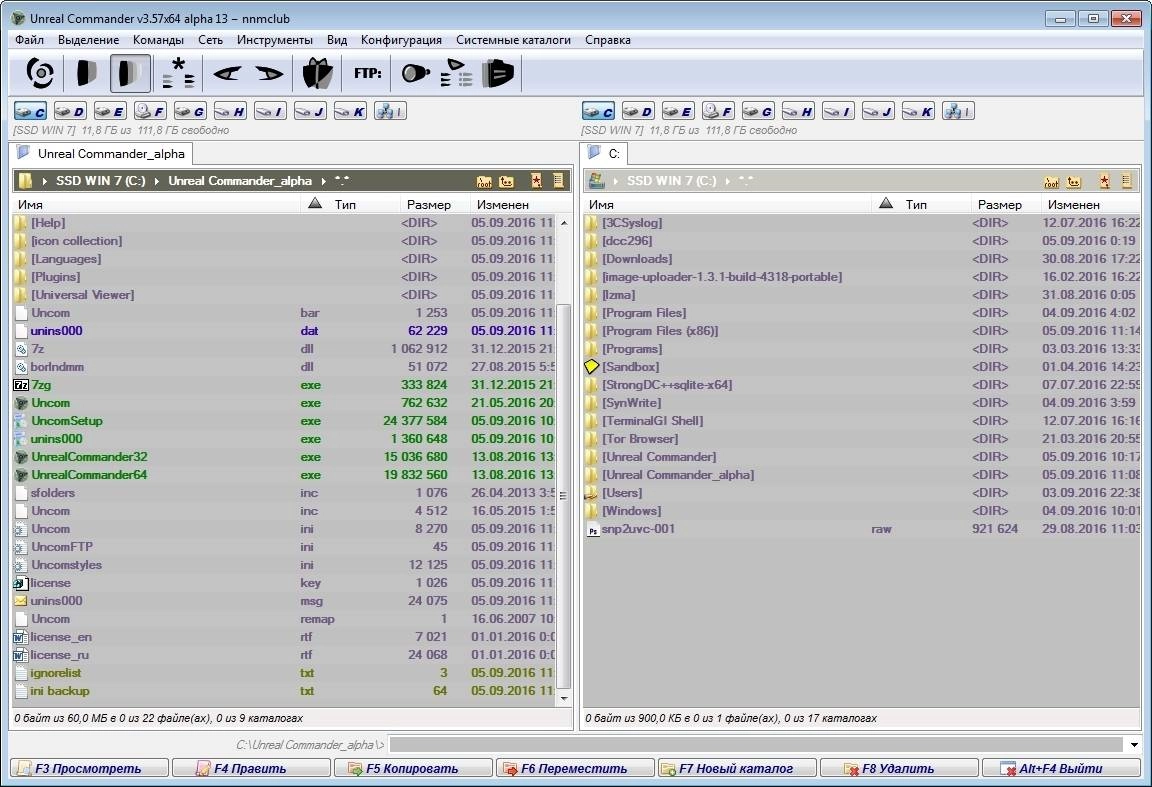Select the Unreal Commander_alpha panel tab
Image resolution: width=1152 pixels, height=787 pixels.
click(x=101, y=154)
